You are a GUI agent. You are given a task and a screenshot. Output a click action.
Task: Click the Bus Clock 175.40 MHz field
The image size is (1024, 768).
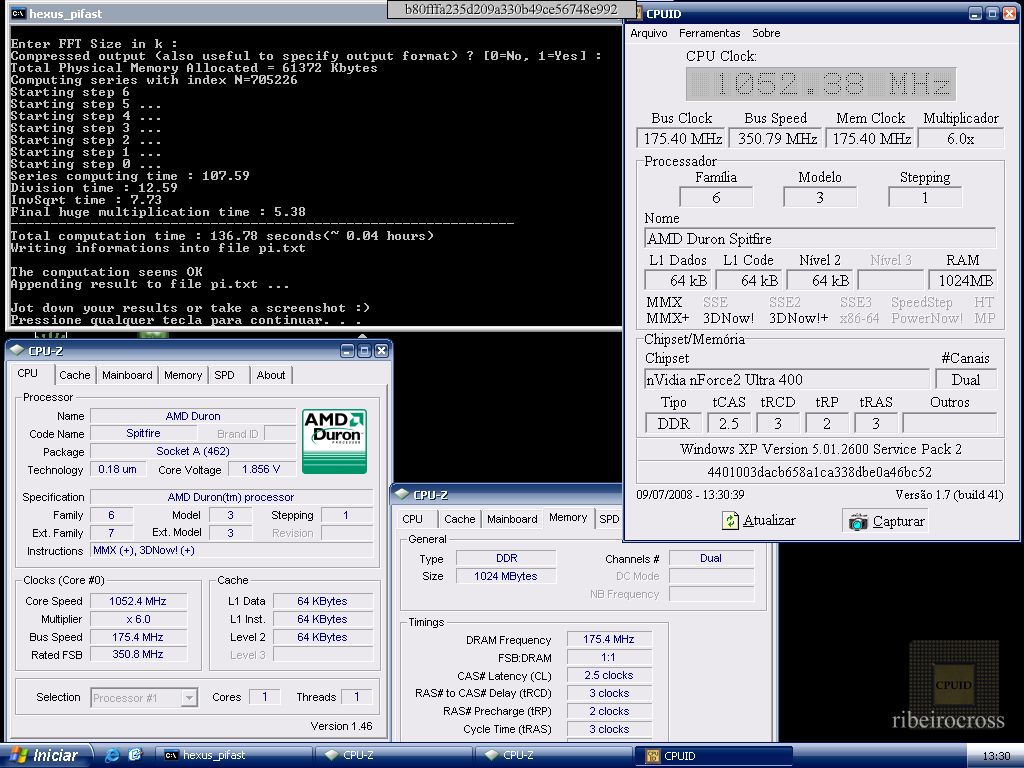(x=681, y=138)
